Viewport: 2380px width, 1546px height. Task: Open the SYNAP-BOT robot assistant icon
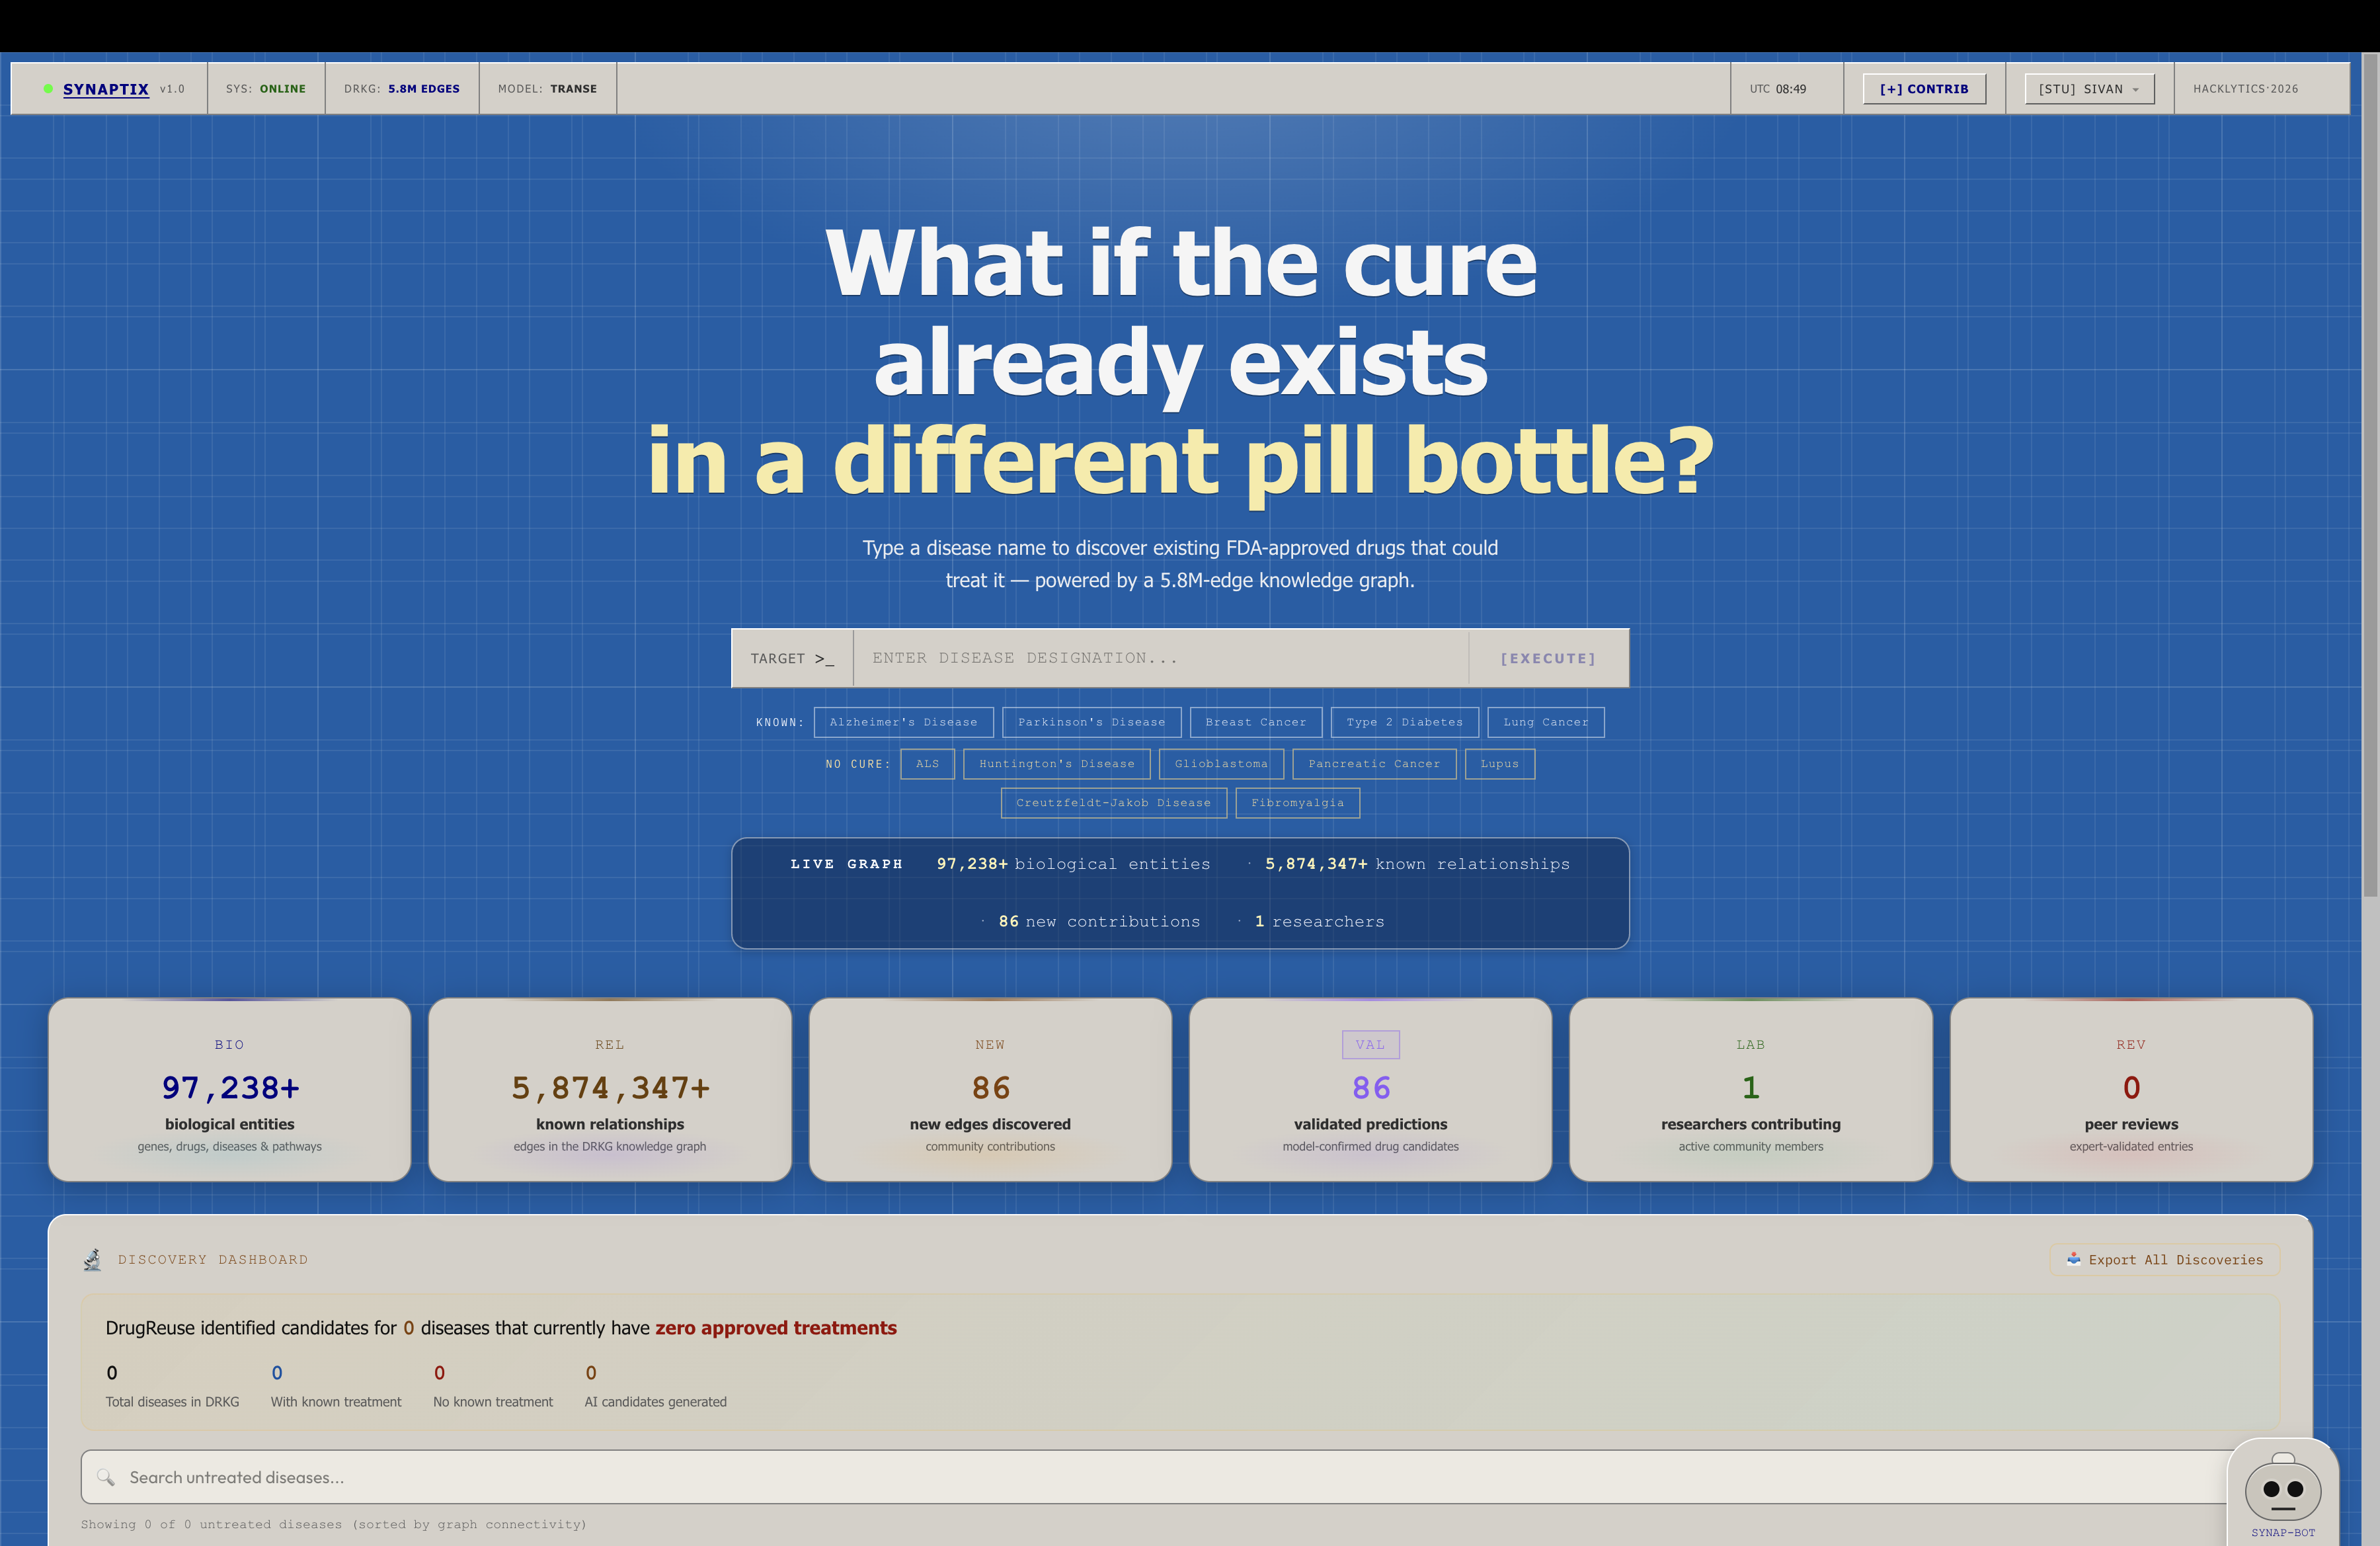click(x=2282, y=1491)
